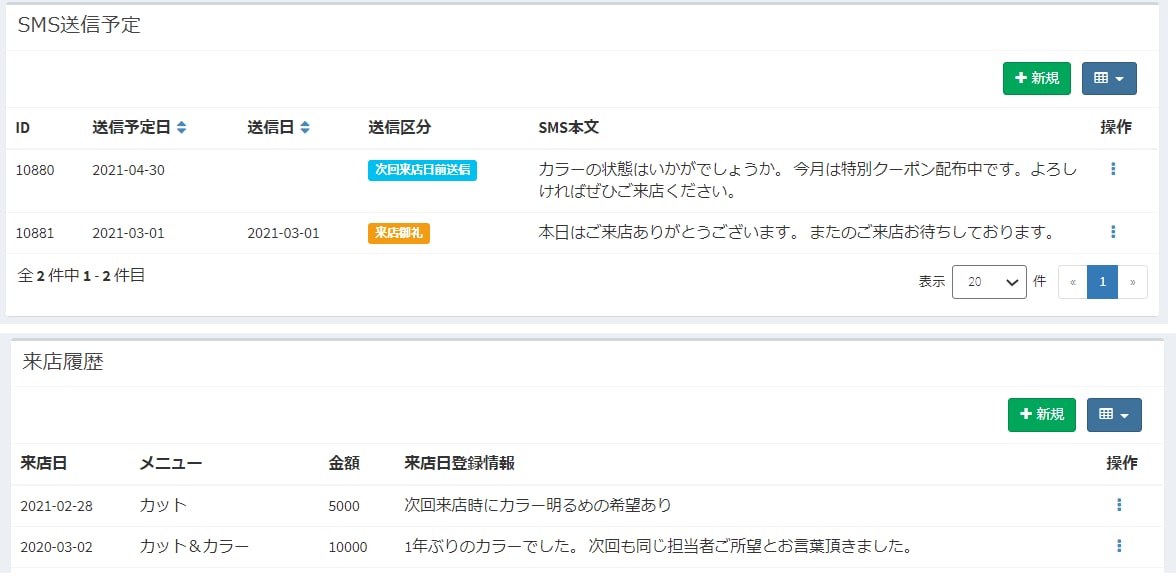1176x576 pixels.
Task: Open actions menu for SMS ID 10880
Action: [1112, 170]
